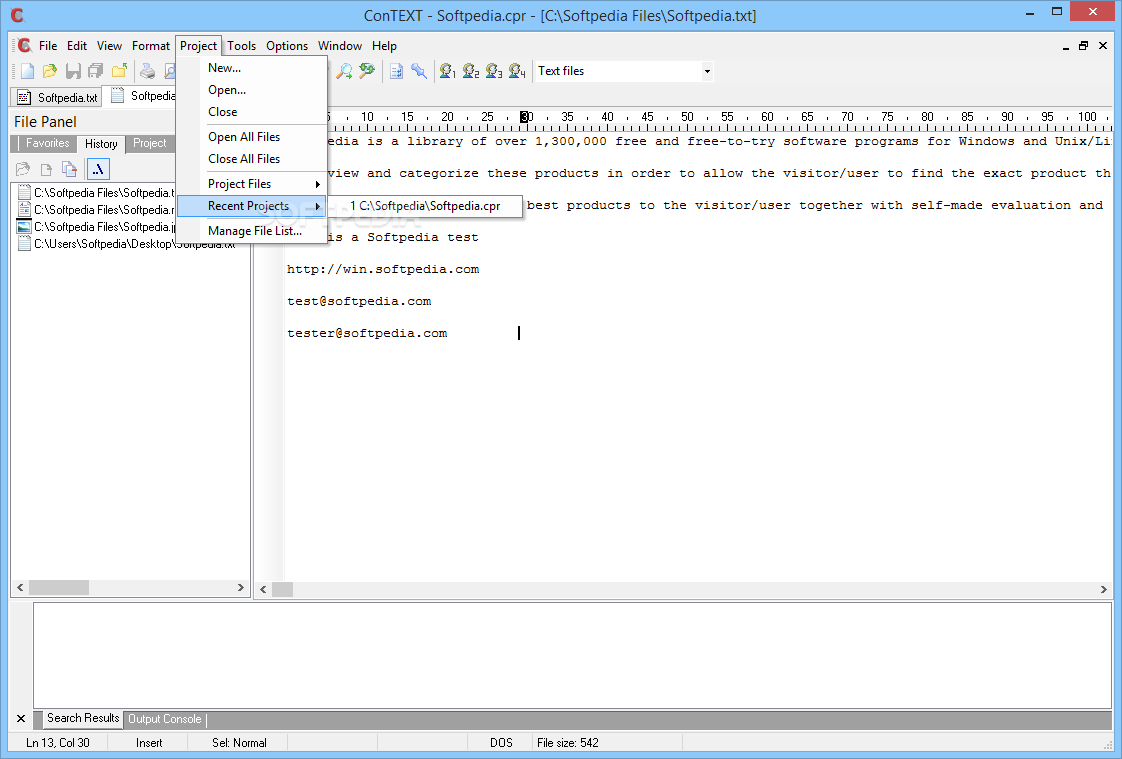This screenshot has width=1122, height=759.
Task: Open the Tools menu
Action: pyautogui.click(x=242, y=46)
